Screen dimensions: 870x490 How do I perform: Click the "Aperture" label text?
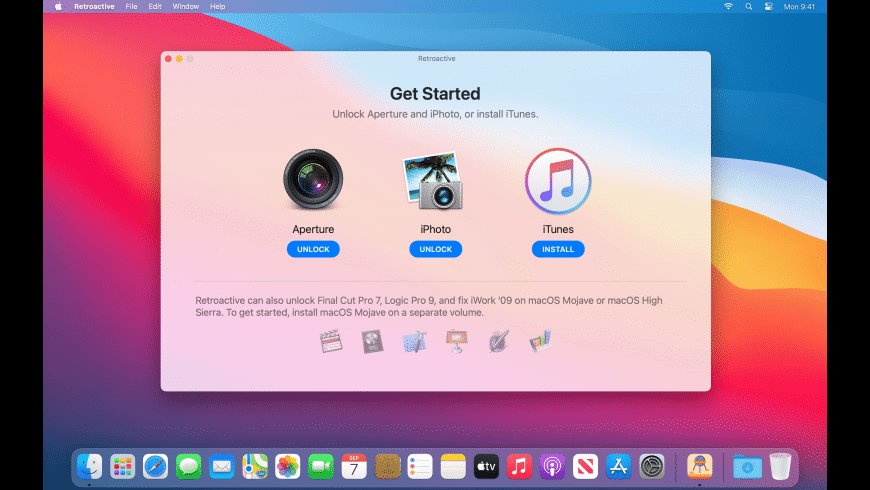pyautogui.click(x=313, y=229)
